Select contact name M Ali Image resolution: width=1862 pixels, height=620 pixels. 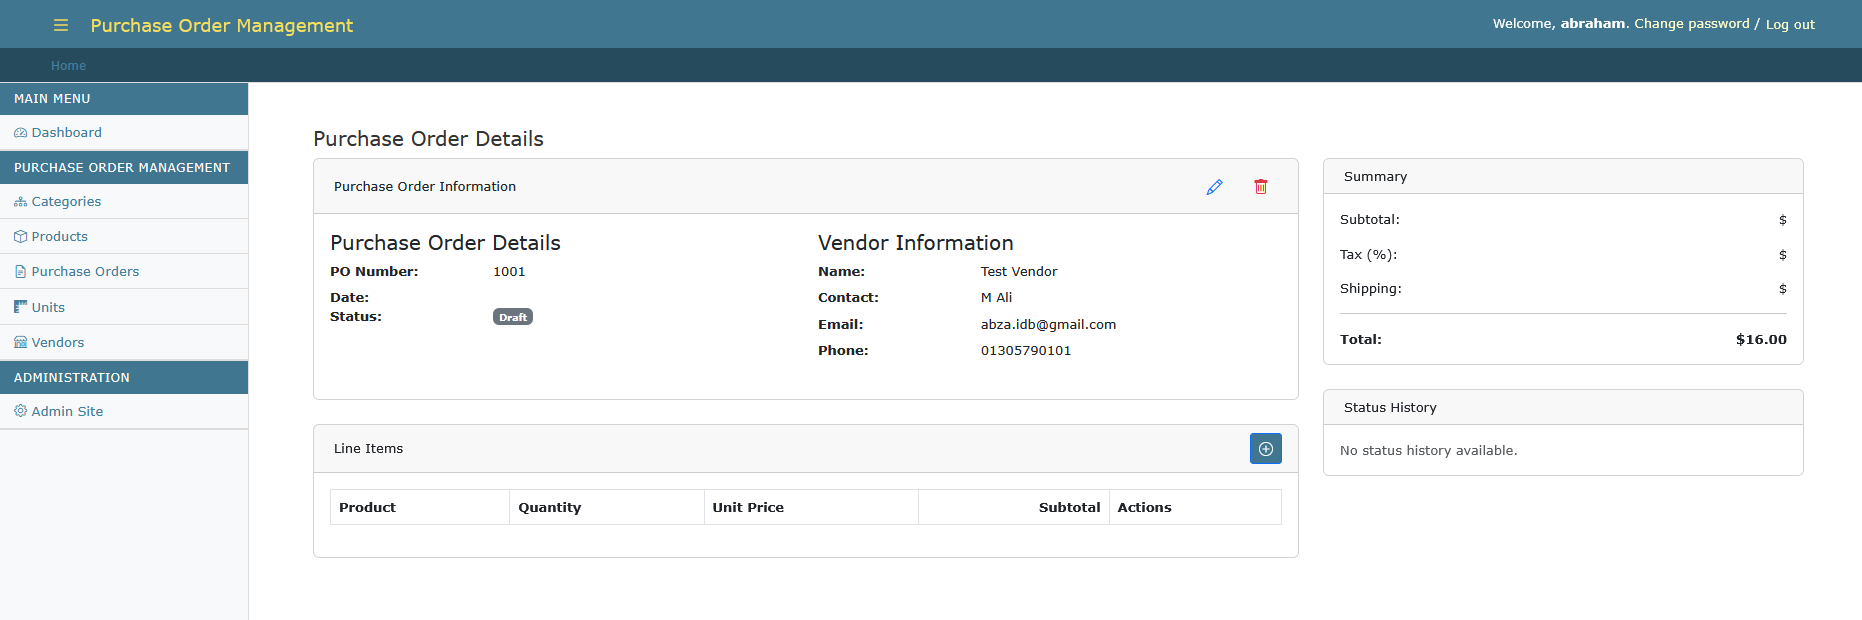click(996, 298)
